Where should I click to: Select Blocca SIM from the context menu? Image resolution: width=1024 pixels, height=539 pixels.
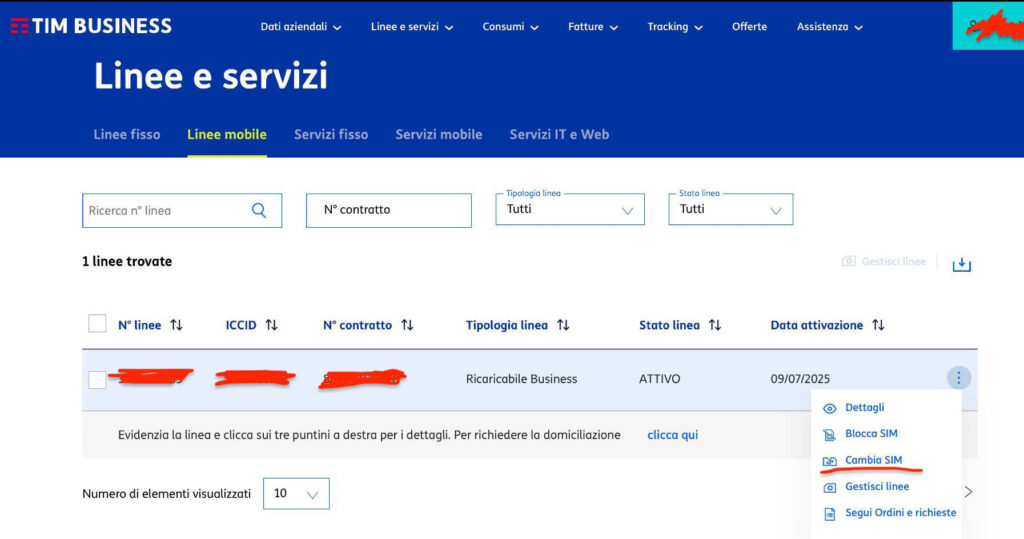coord(871,434)
